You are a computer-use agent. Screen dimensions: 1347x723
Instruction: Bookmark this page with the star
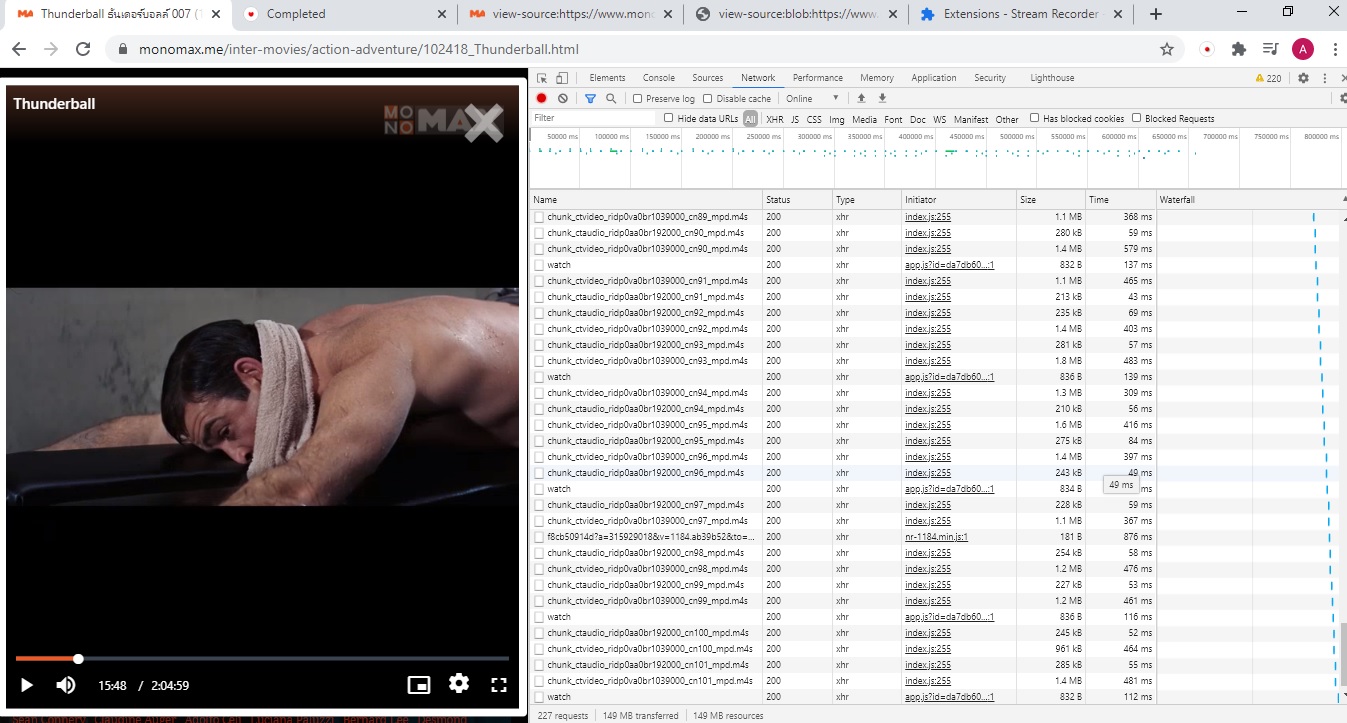pos(1167,49)
